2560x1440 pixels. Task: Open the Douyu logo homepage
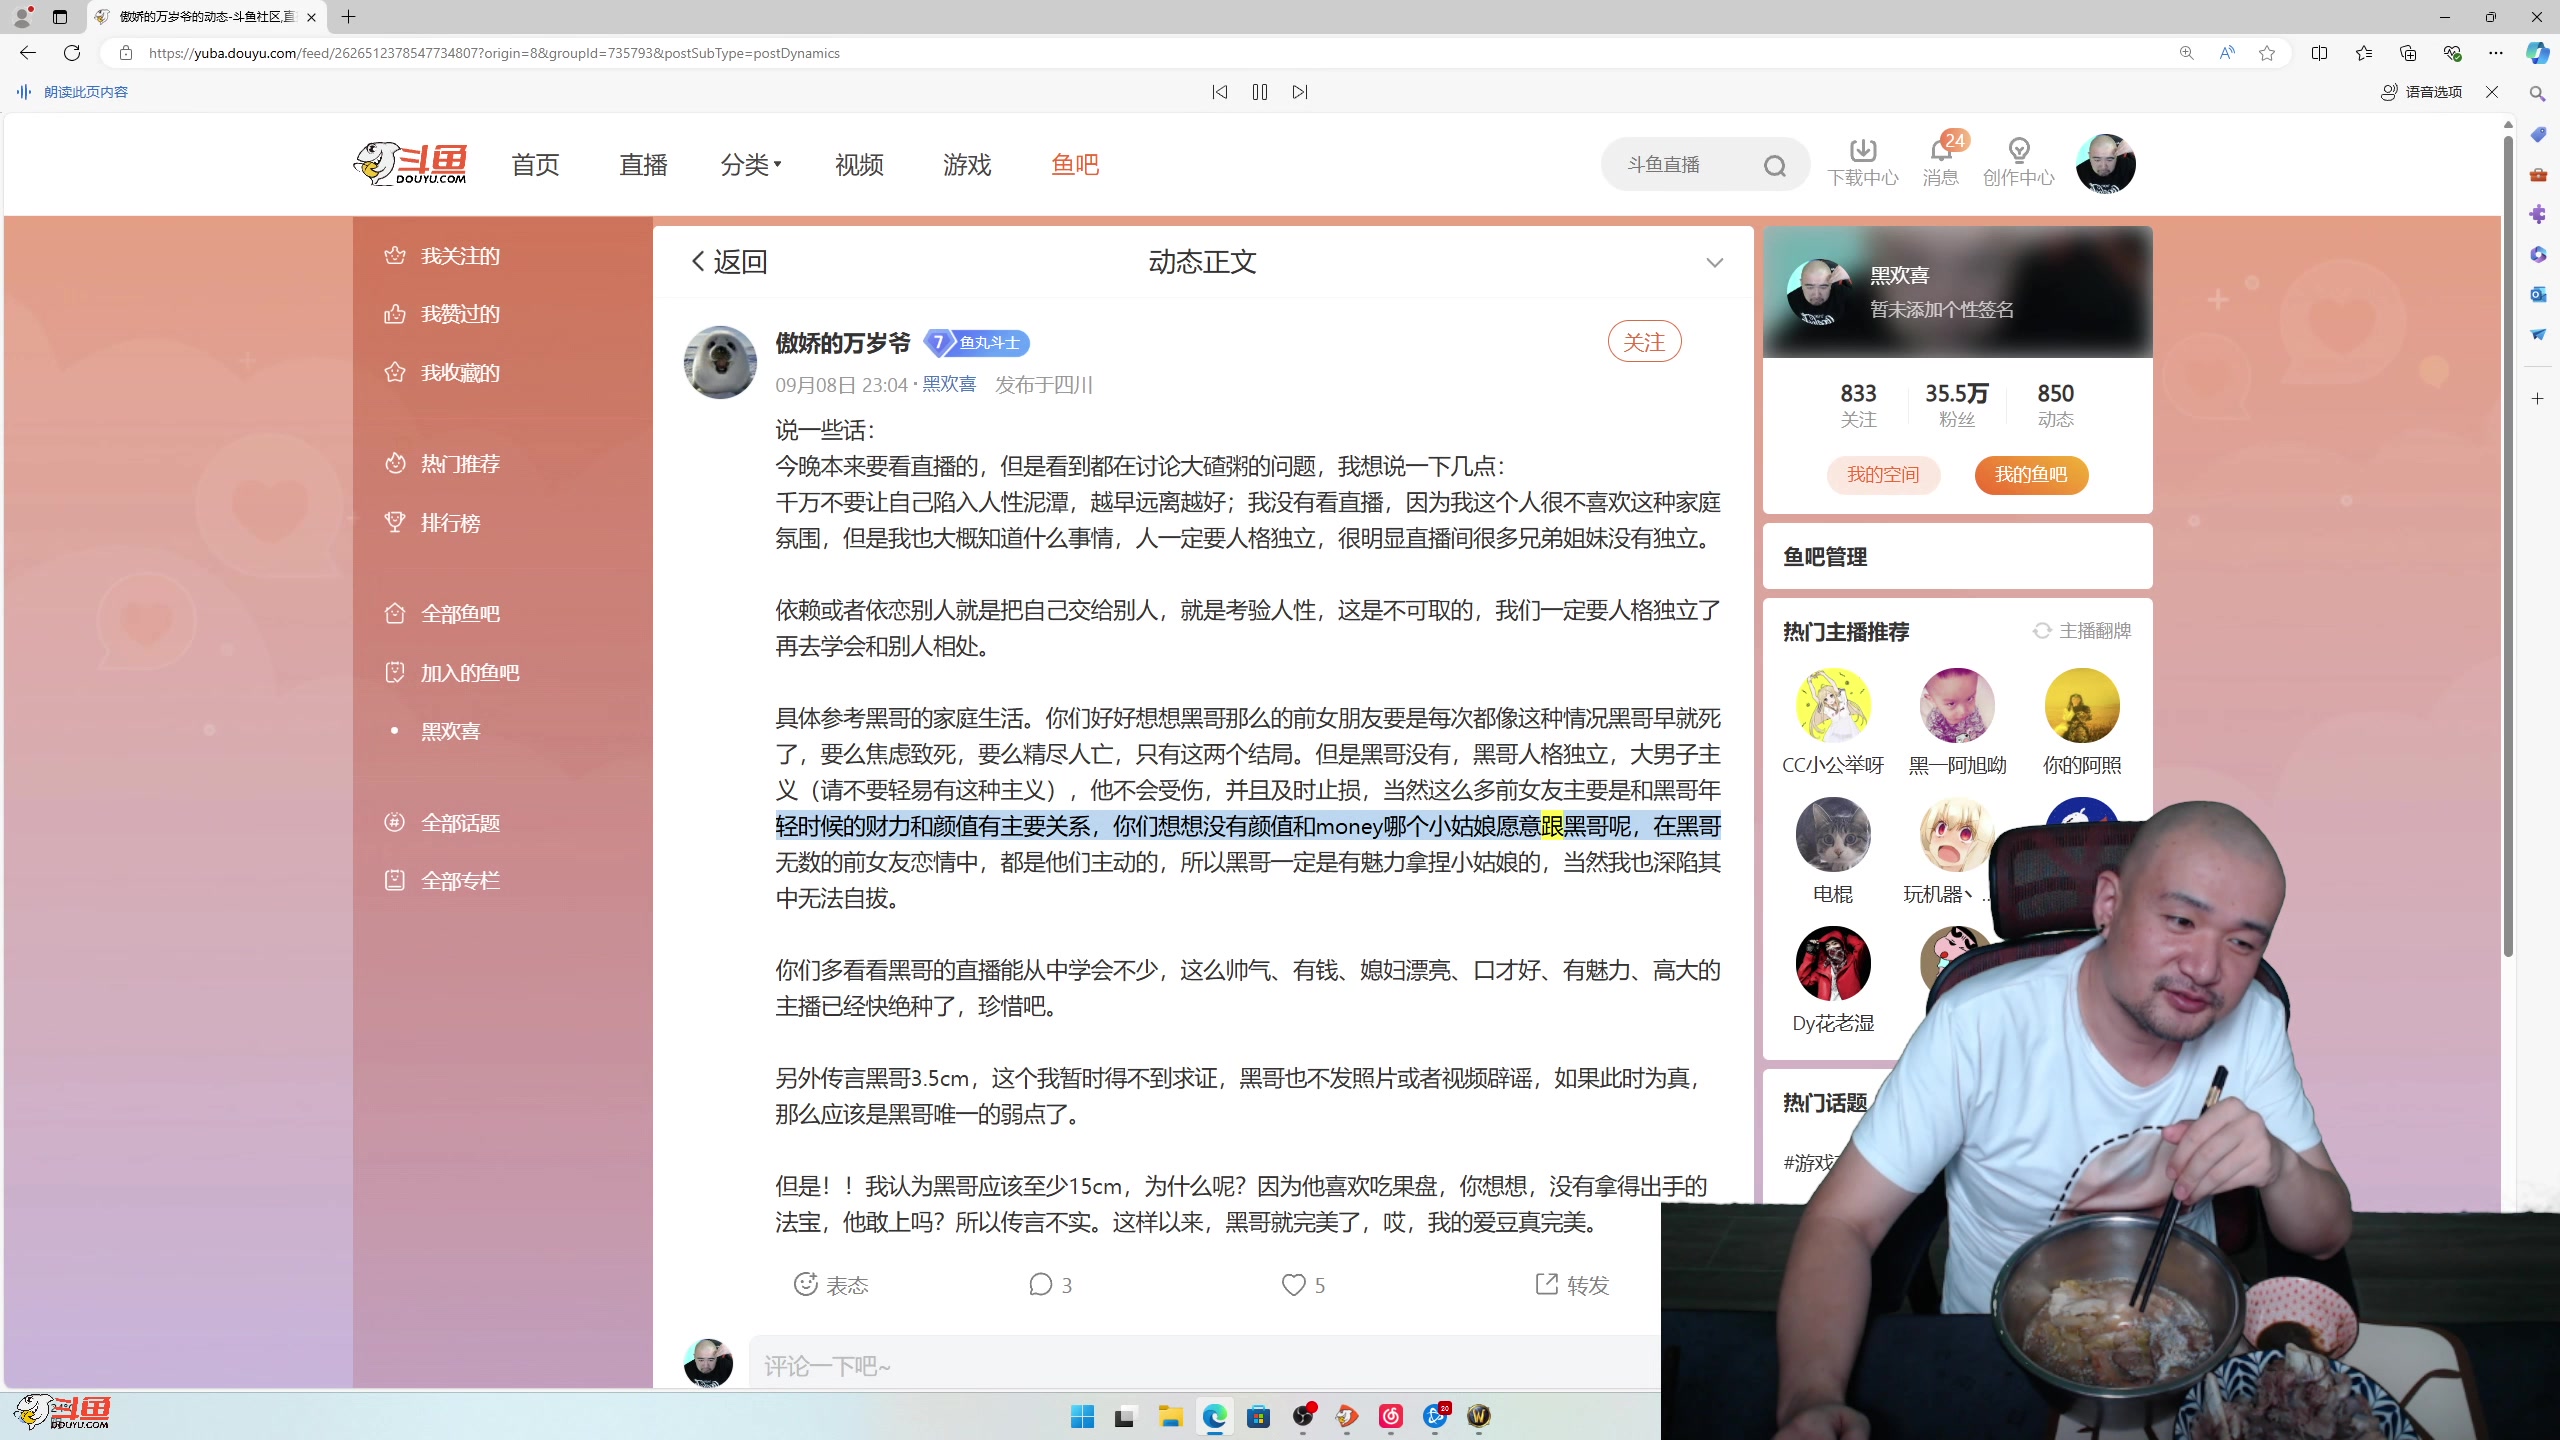(x=411, y=164)
